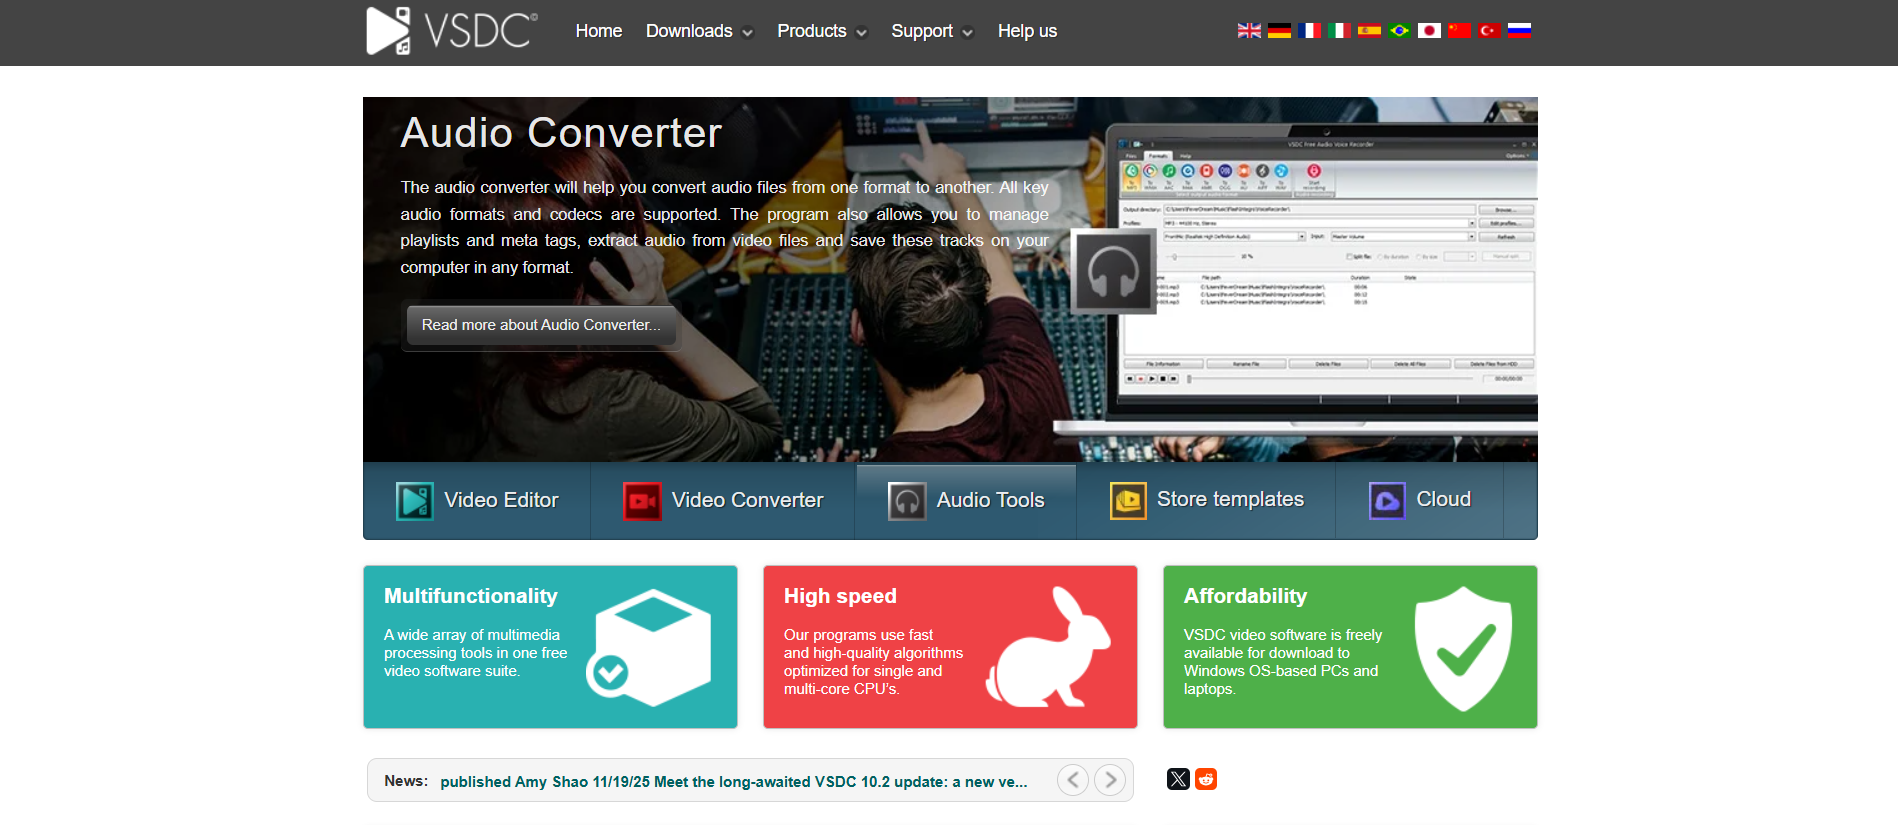1898x825 pixels.
Task: Click the High speed heading
Action: pyautogui.click(x=840, y=596)
